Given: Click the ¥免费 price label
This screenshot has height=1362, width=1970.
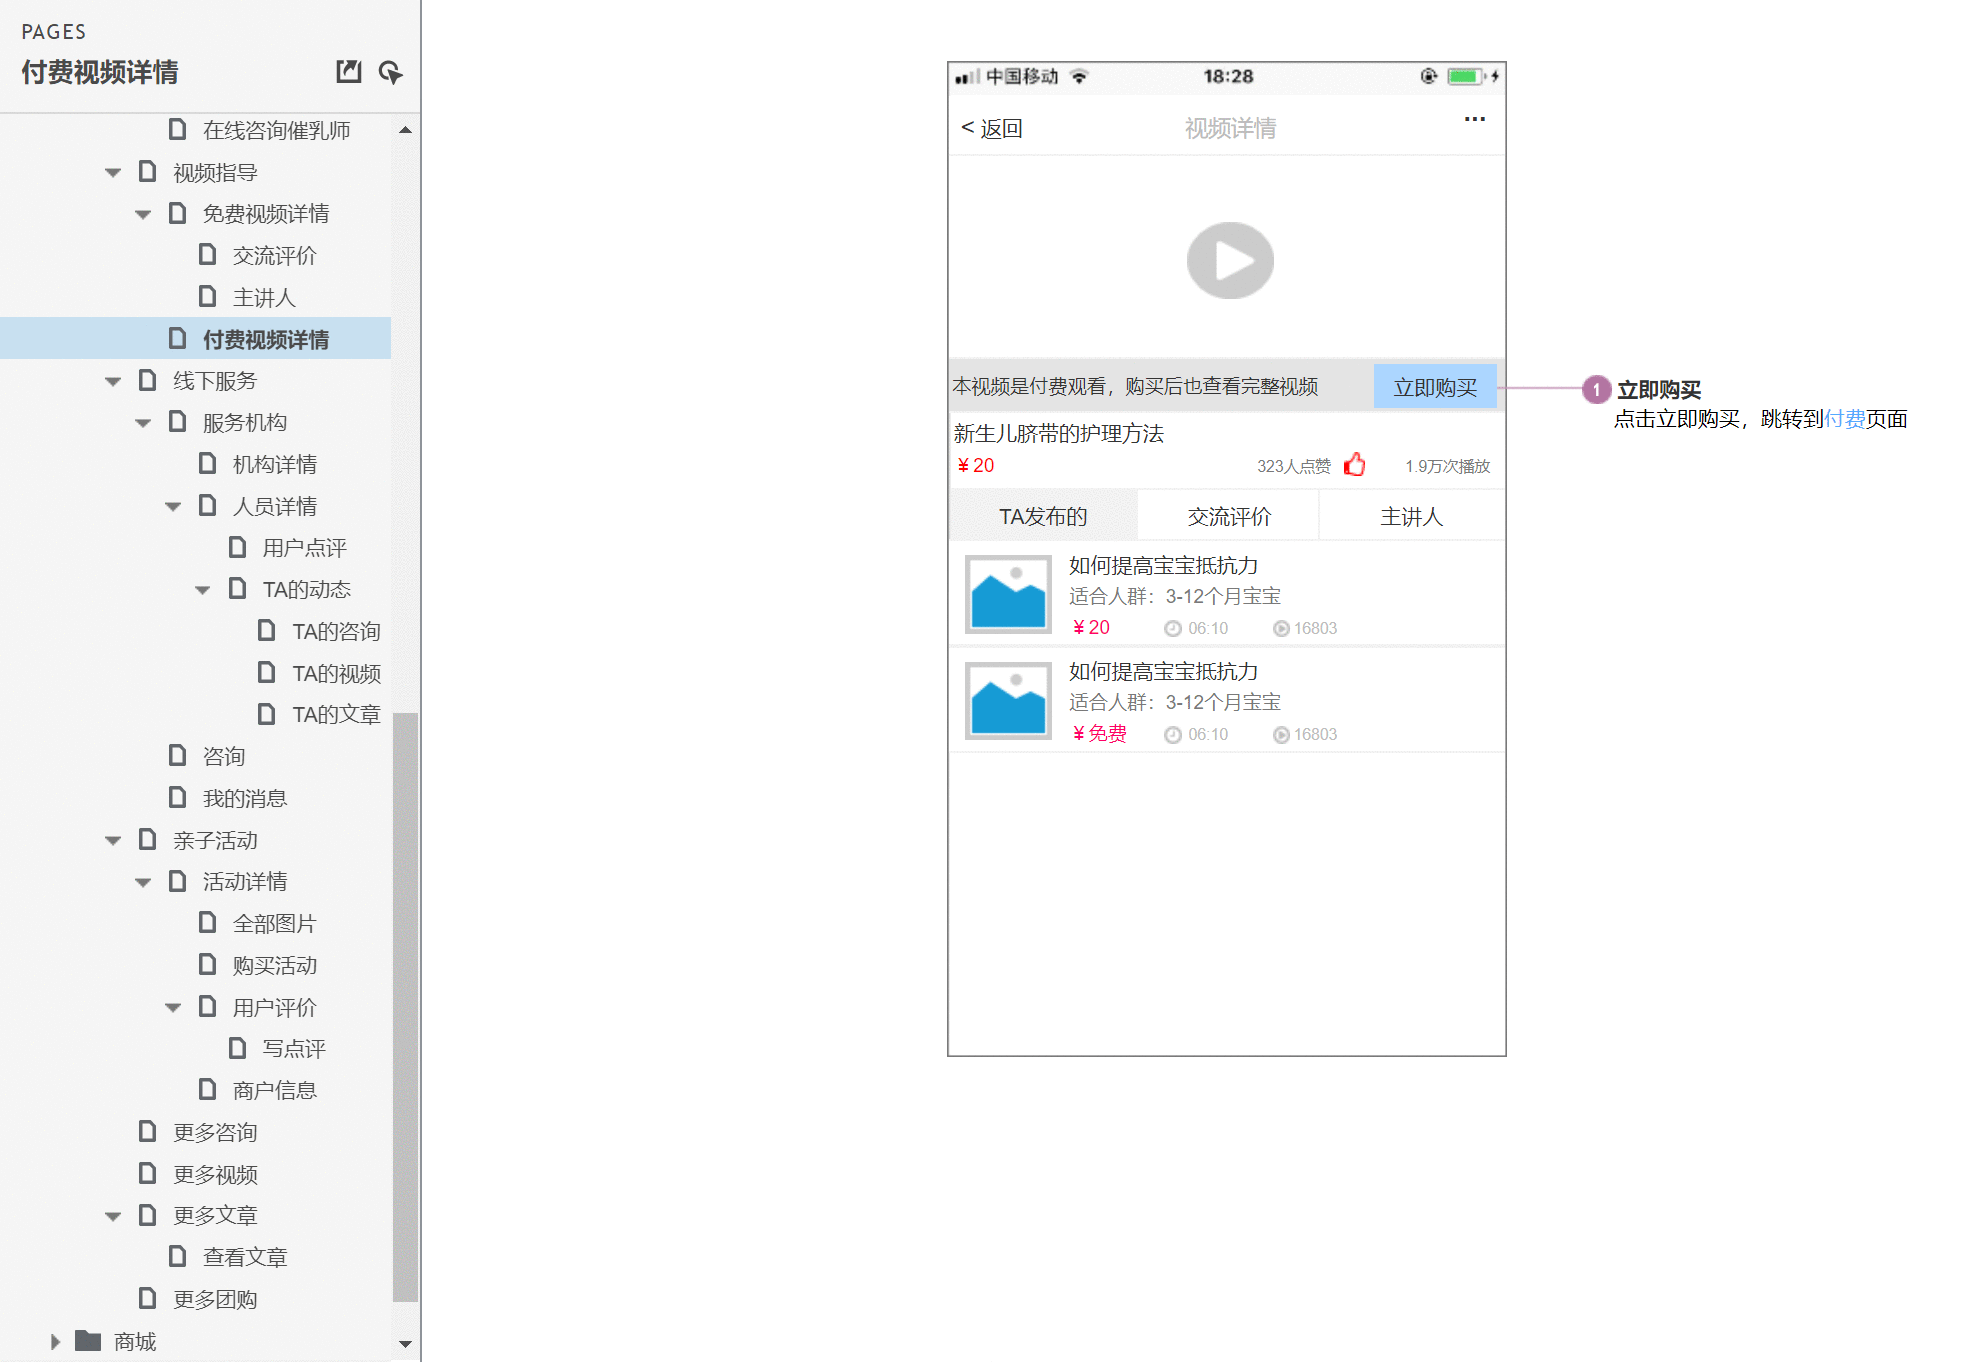Looking at the screenshot, I should [x=1100, y=733].
